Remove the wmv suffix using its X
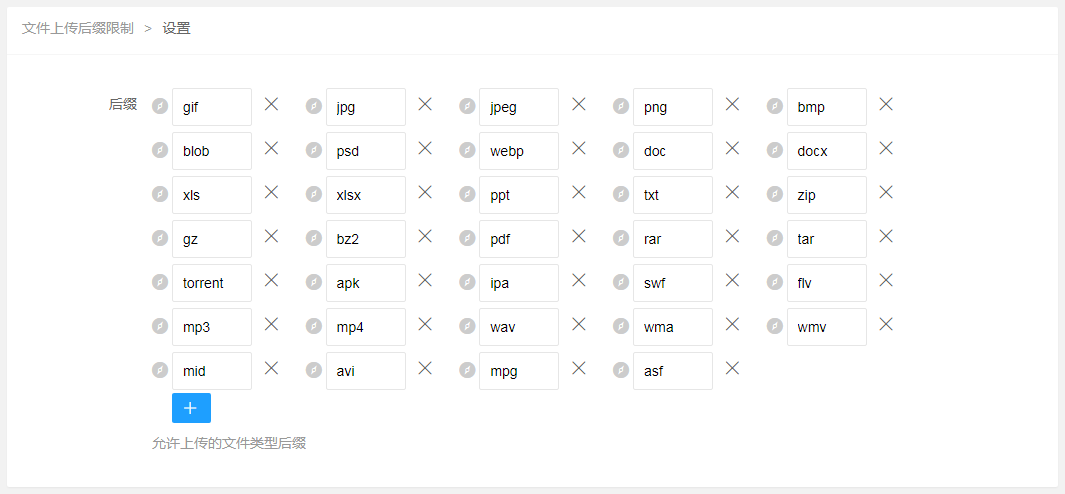The image size is (1065, 494). point(886,324)
